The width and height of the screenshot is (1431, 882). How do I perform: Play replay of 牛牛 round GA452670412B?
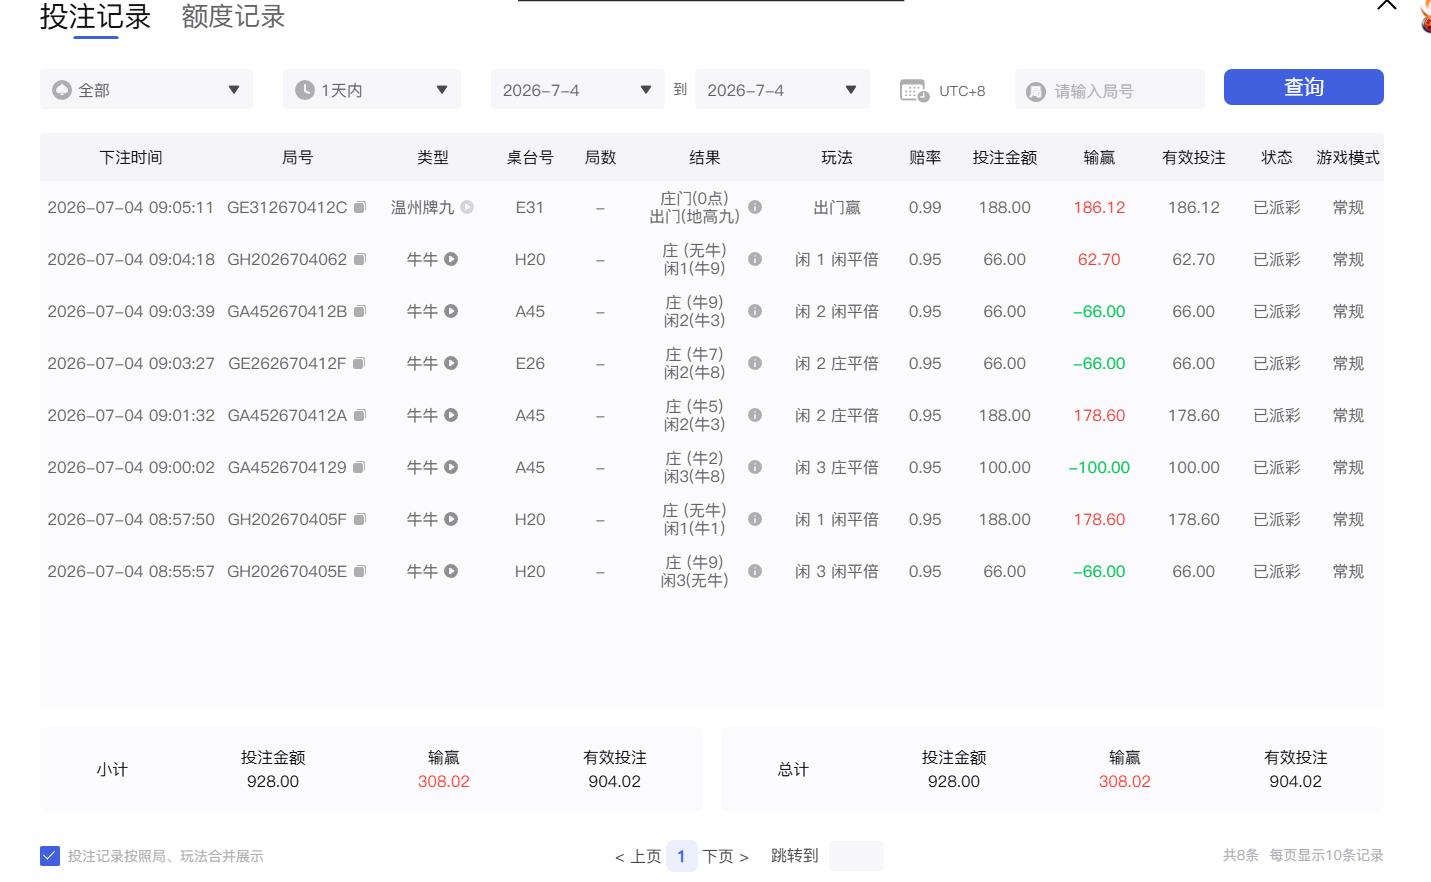point(451,311)
